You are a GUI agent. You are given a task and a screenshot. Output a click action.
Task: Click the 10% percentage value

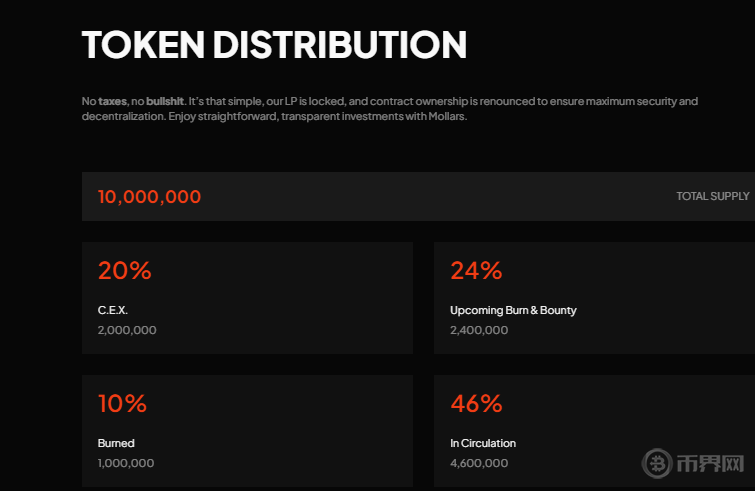tap(122, 404)
